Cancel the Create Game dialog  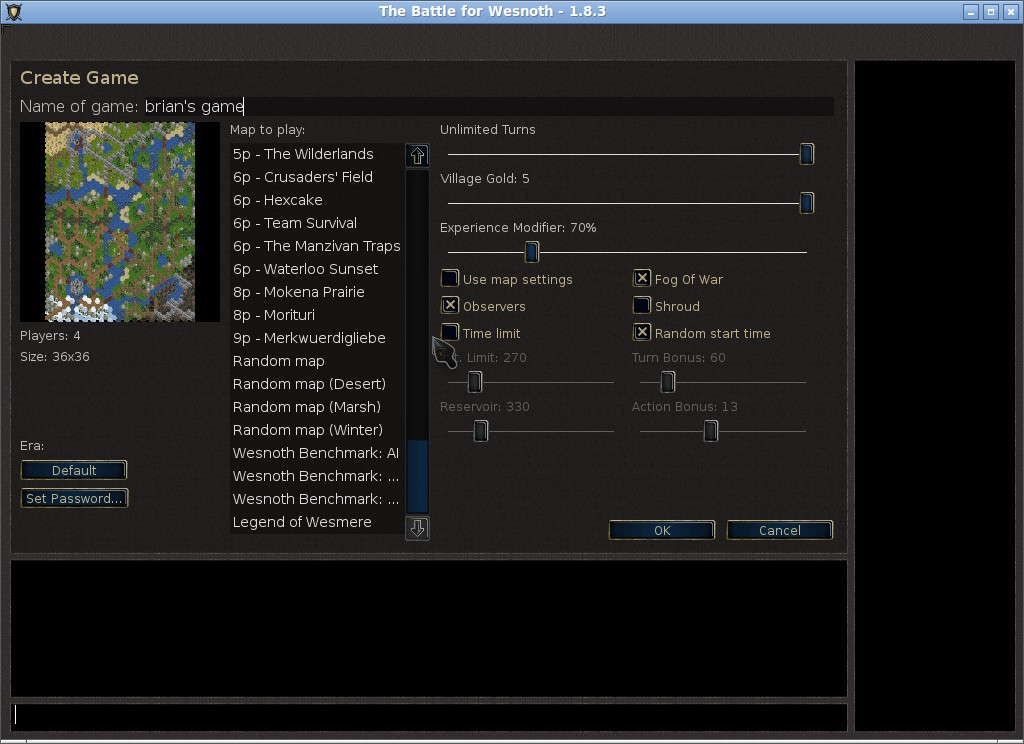coord(780,530)
